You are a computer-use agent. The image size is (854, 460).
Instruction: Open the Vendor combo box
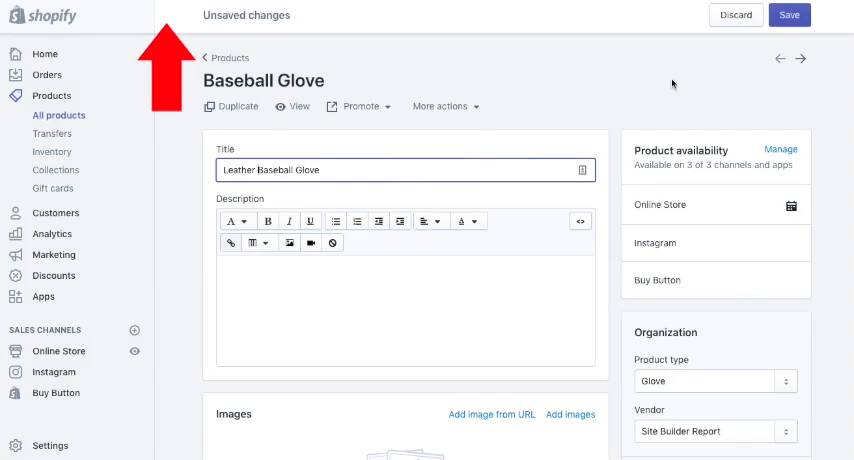tap(715, 432)
